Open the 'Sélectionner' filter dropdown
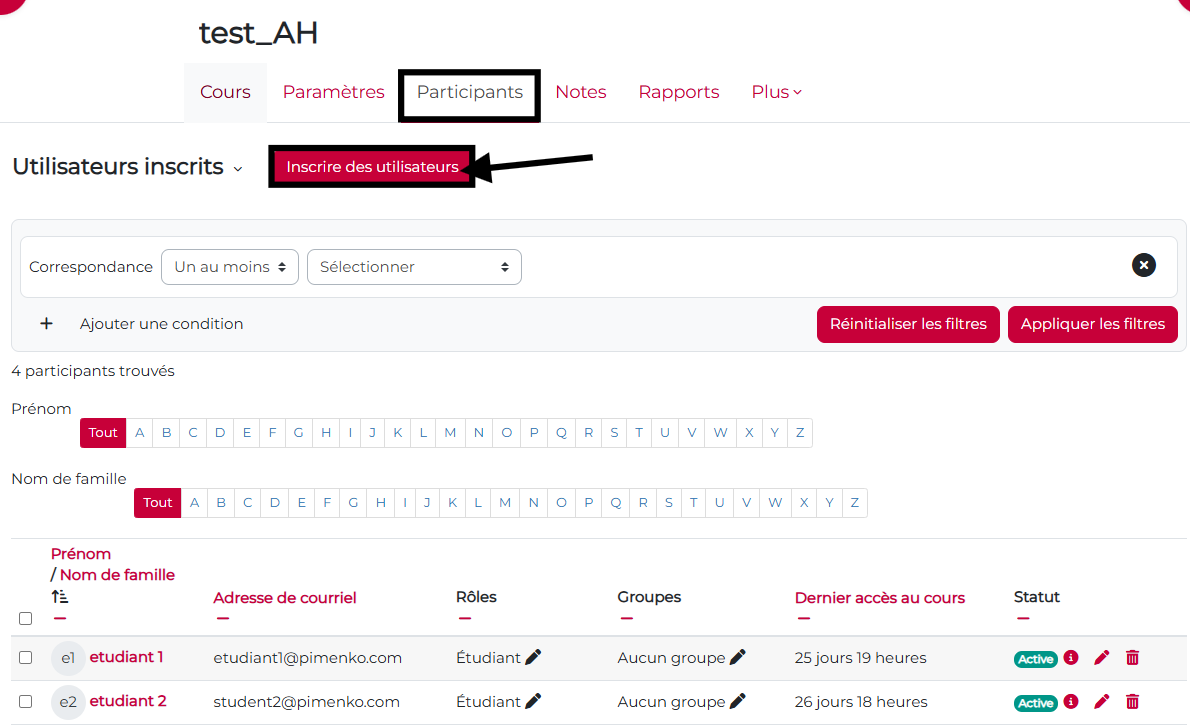Screen dimensions: 1190x725 [x=414, y=267]
